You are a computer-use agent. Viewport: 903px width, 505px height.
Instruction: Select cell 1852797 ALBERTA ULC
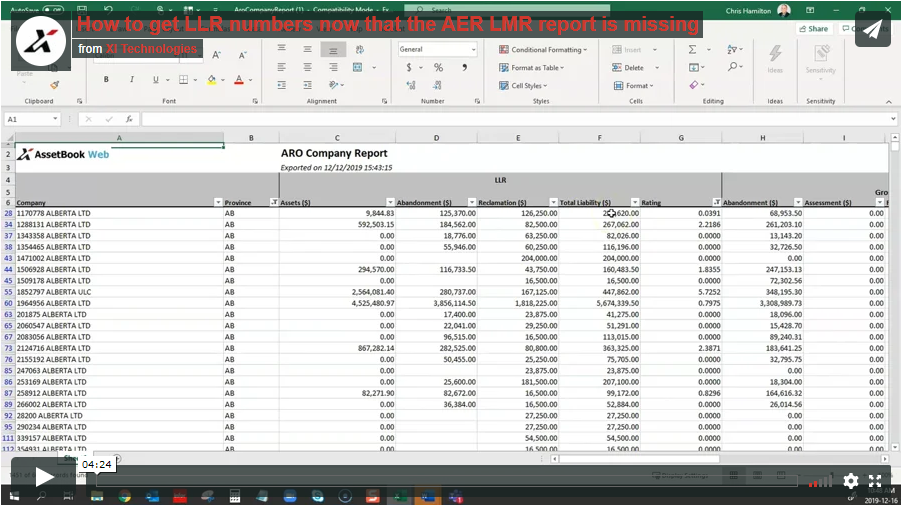[x=119, y=292]
